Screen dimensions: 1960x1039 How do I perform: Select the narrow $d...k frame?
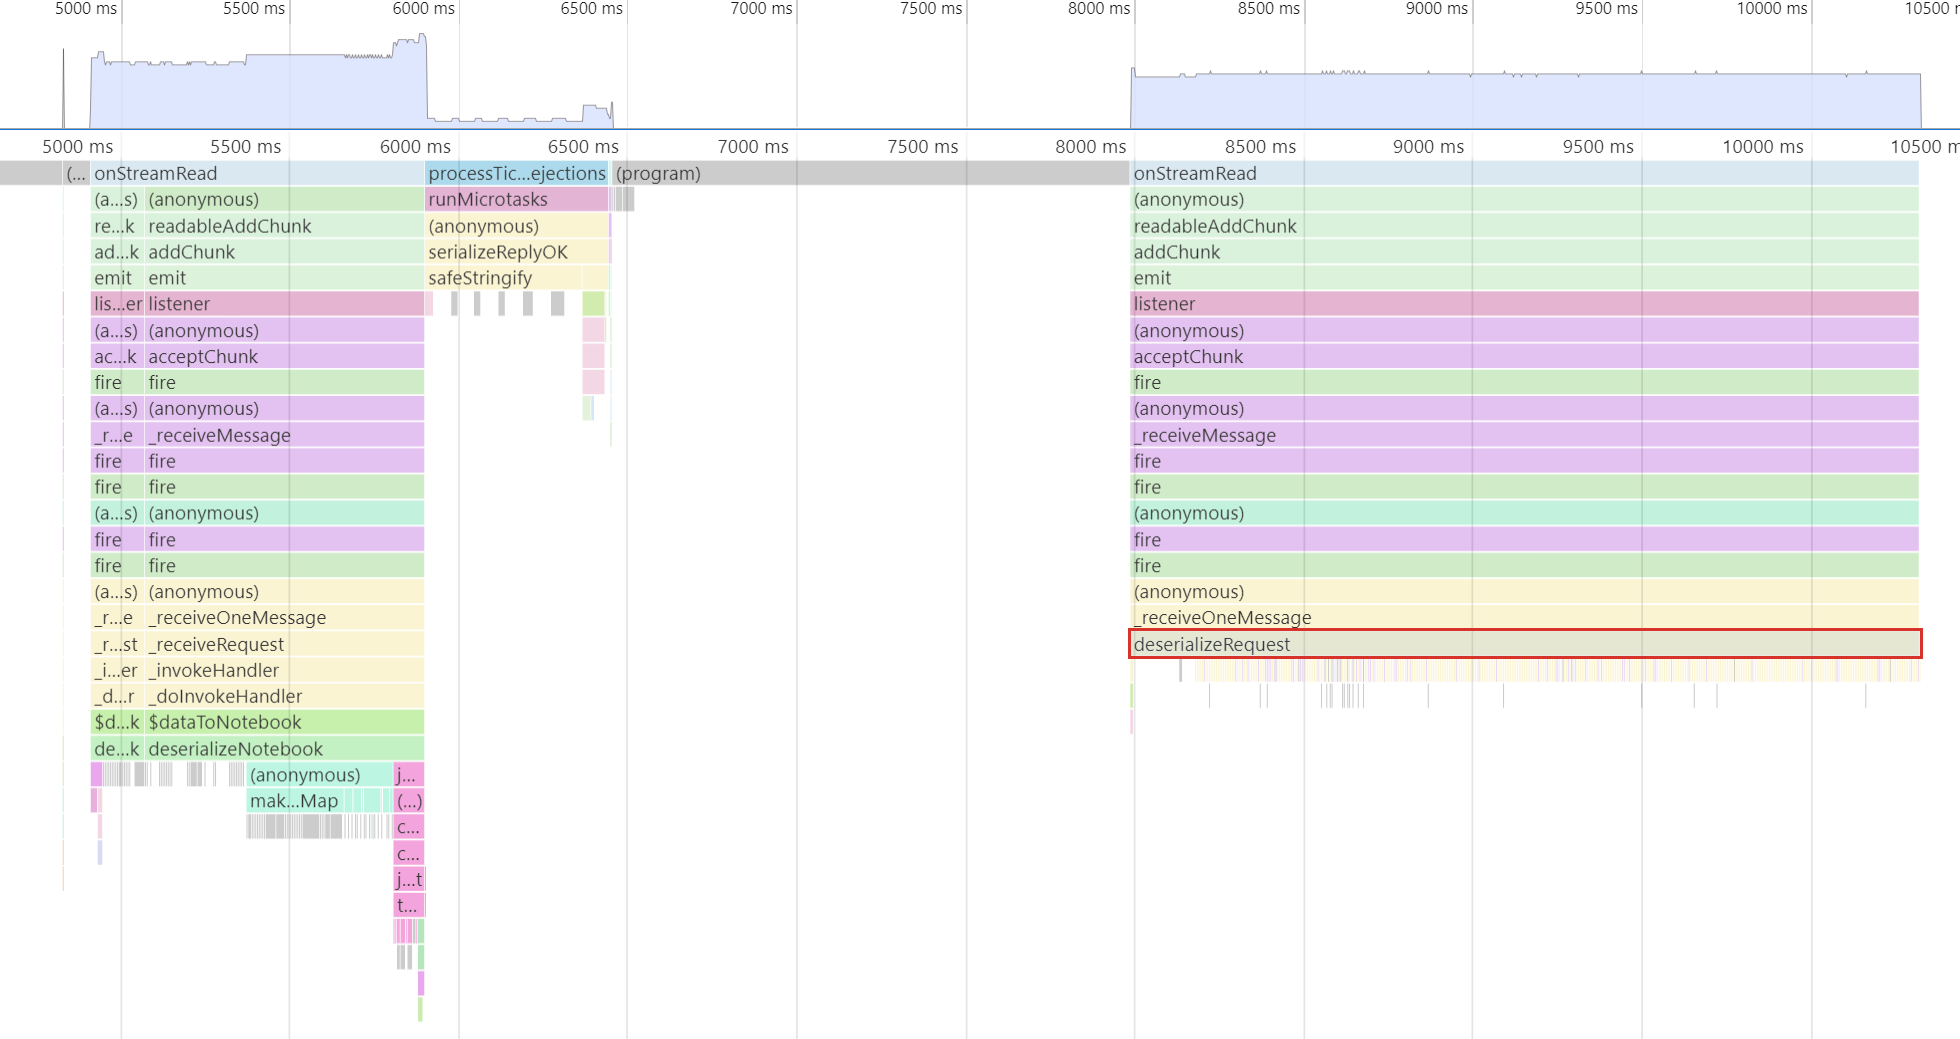117,722
